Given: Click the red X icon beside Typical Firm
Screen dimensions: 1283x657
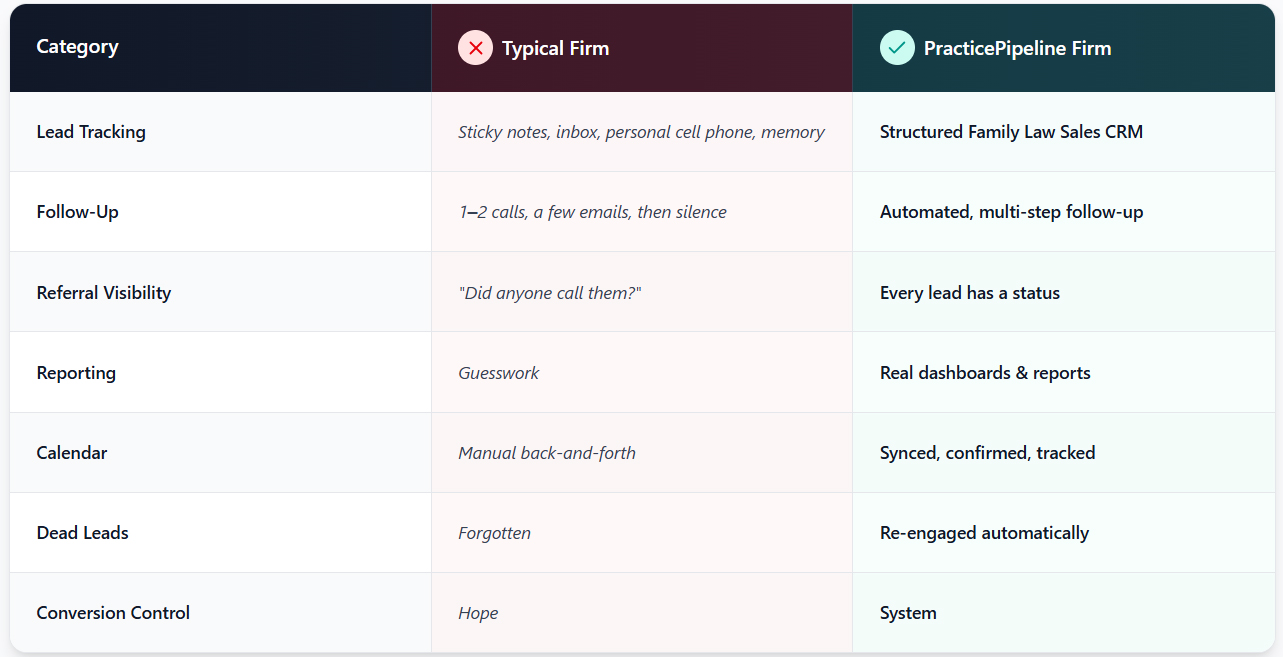Looking at the screenshot, I should tap(475, 48).
